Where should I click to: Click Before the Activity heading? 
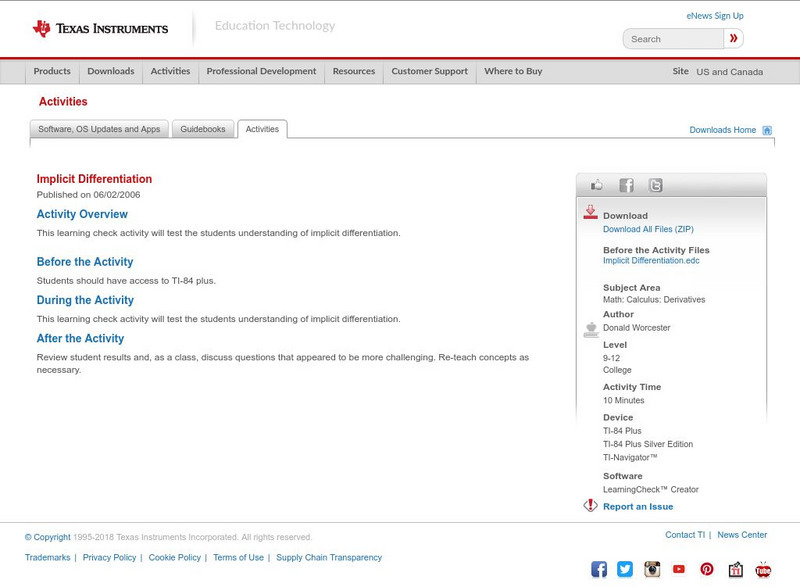tap(85, 262)
